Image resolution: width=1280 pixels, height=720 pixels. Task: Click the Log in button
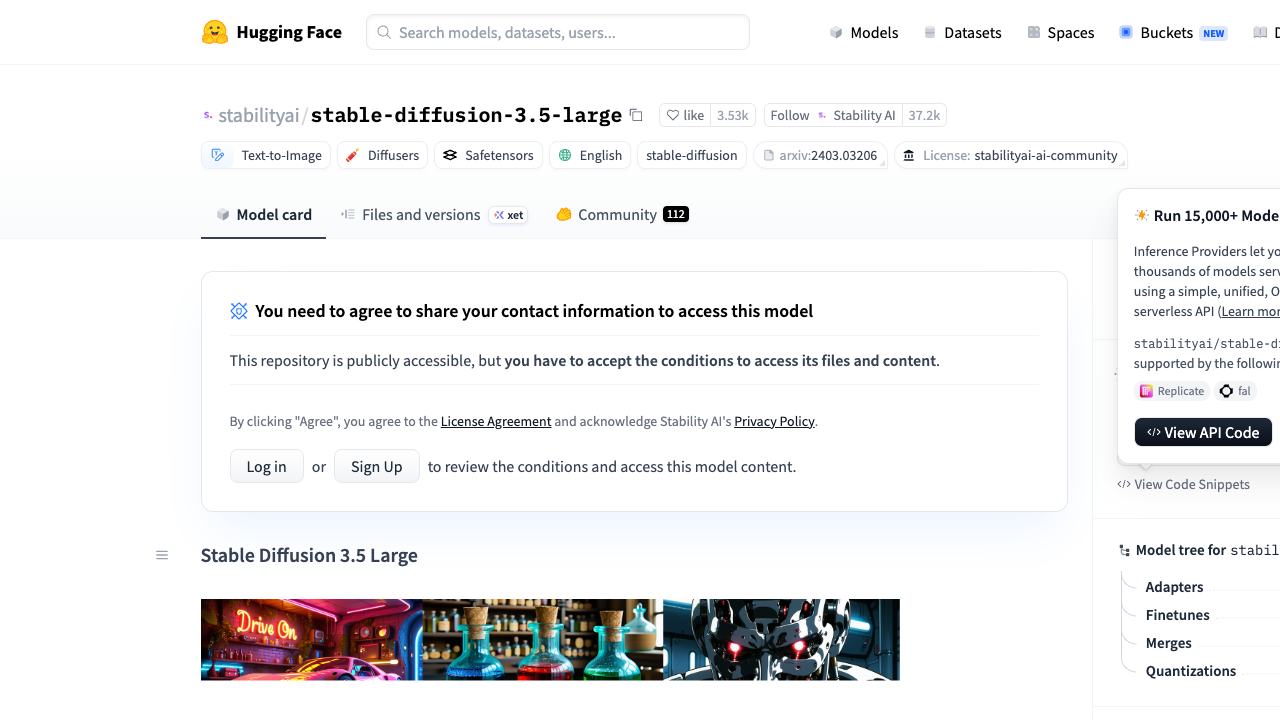[x=267, y=466]
